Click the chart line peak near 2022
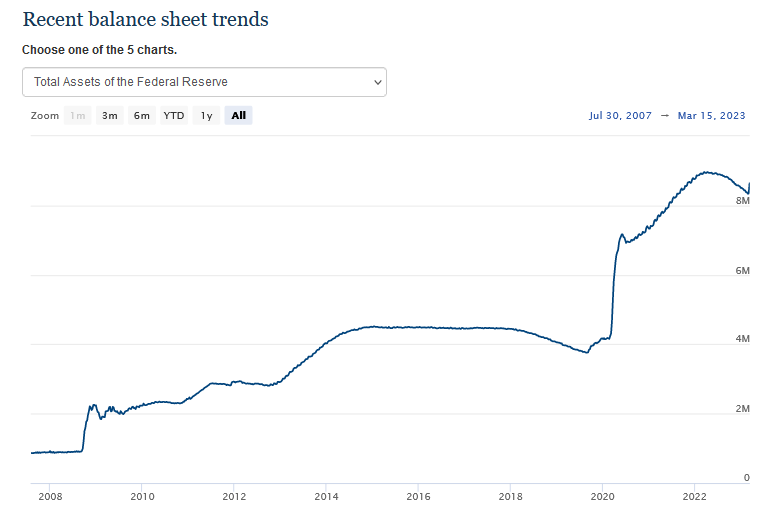The height and width of the screenshot is (516, 776). 706,172
